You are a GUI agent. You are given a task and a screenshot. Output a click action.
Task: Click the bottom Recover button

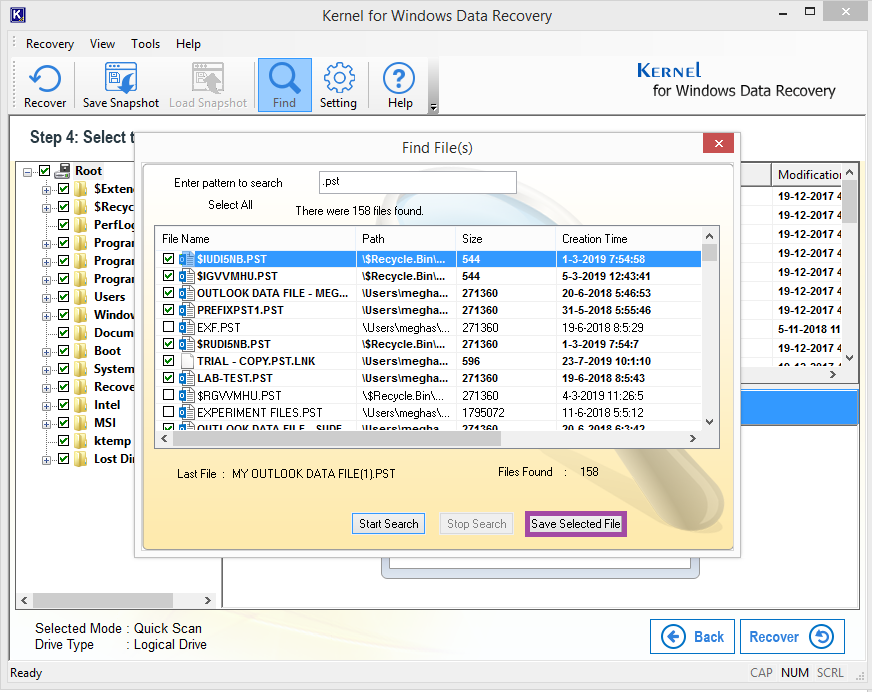792,636
